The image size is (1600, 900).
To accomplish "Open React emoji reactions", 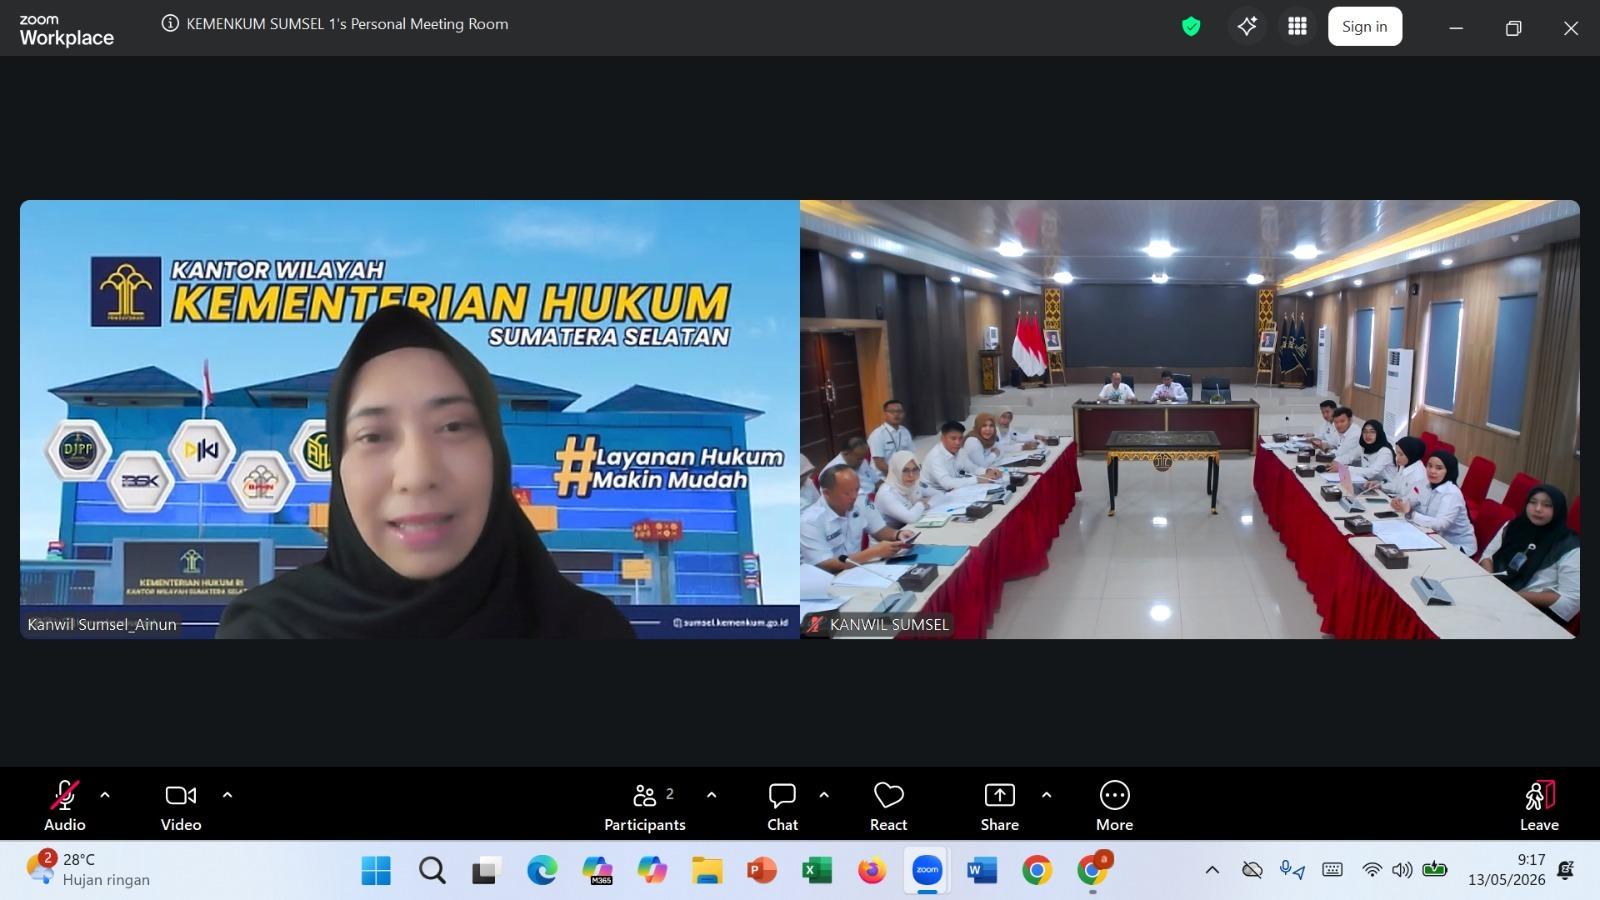I will pyautogui.click(x=888, y=805).
